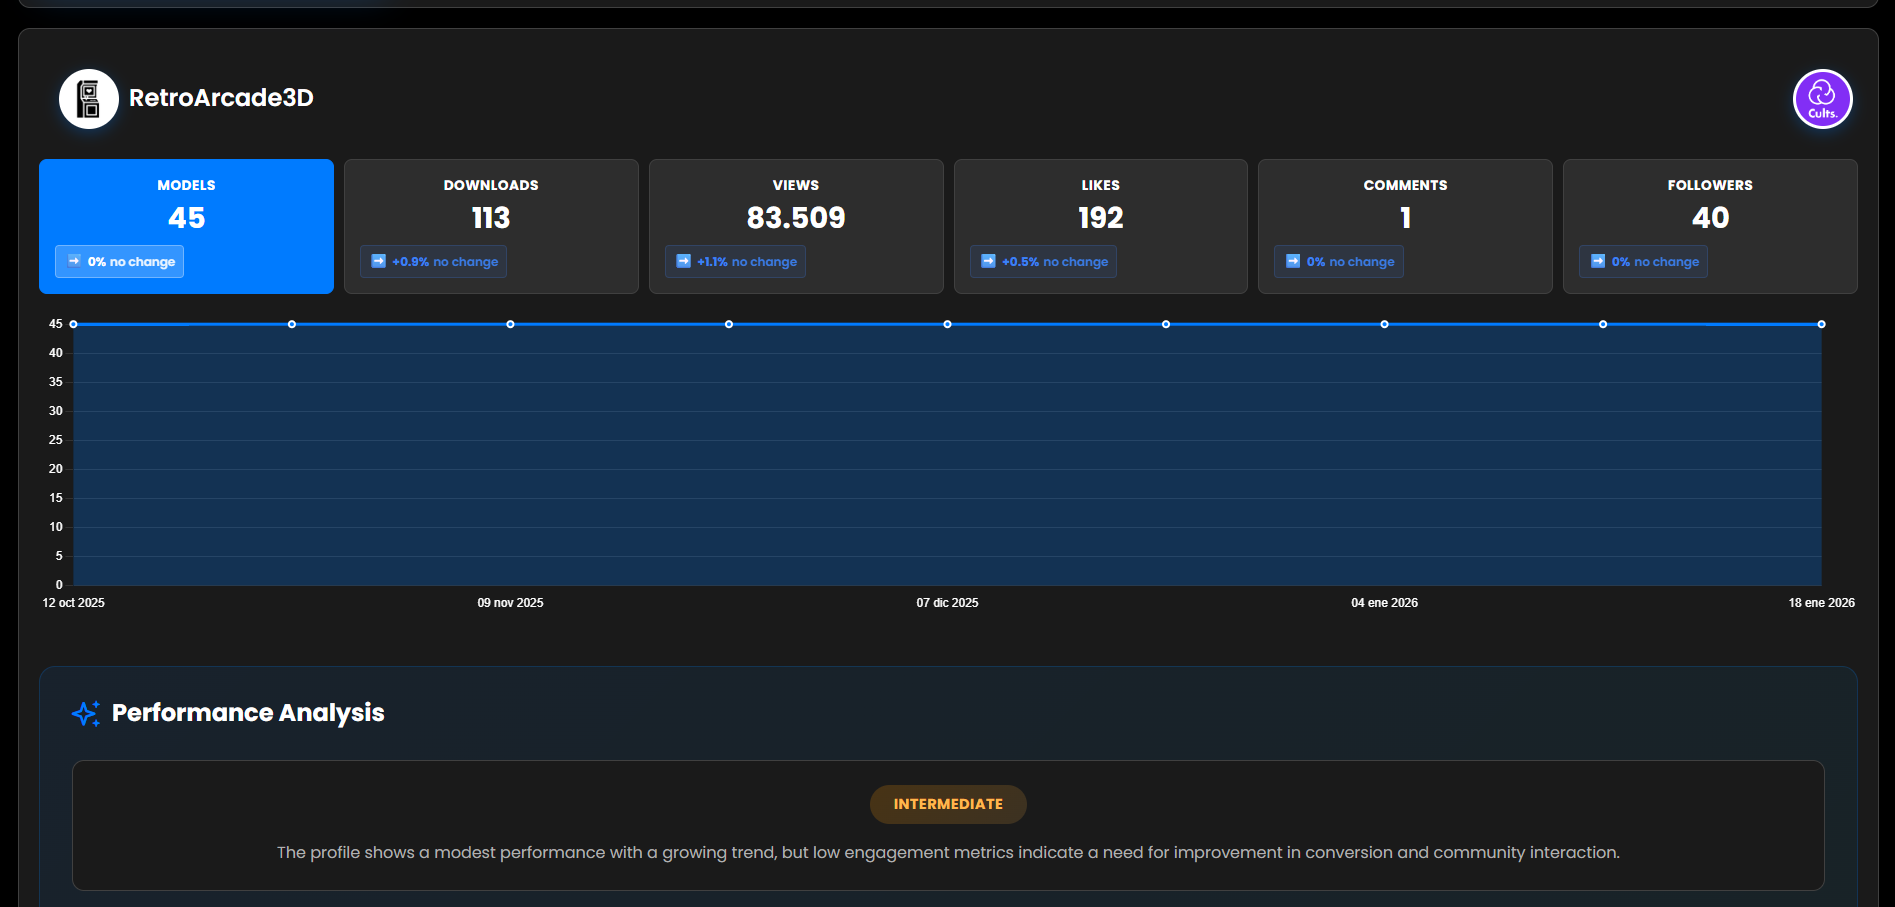Open the Cults logo icon top right
The height and width of the screenshot is (907, 1895).
[1822, 99]
